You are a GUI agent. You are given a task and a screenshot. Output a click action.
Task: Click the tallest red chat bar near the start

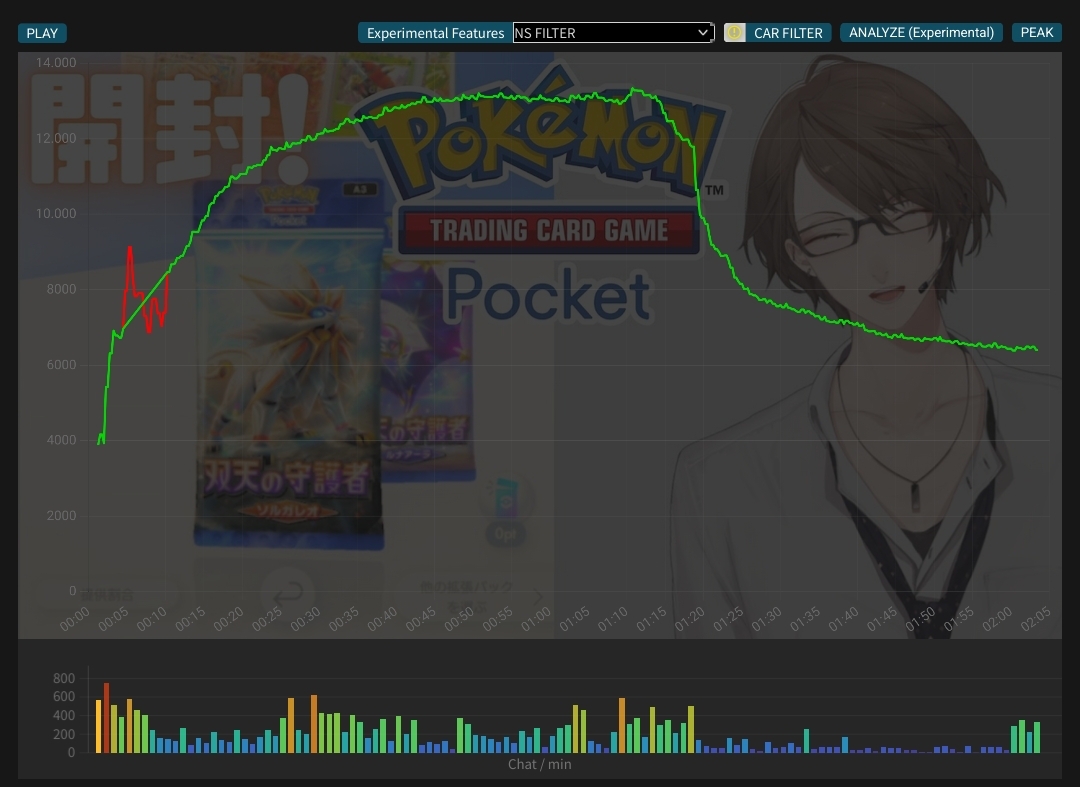[106, 717]
